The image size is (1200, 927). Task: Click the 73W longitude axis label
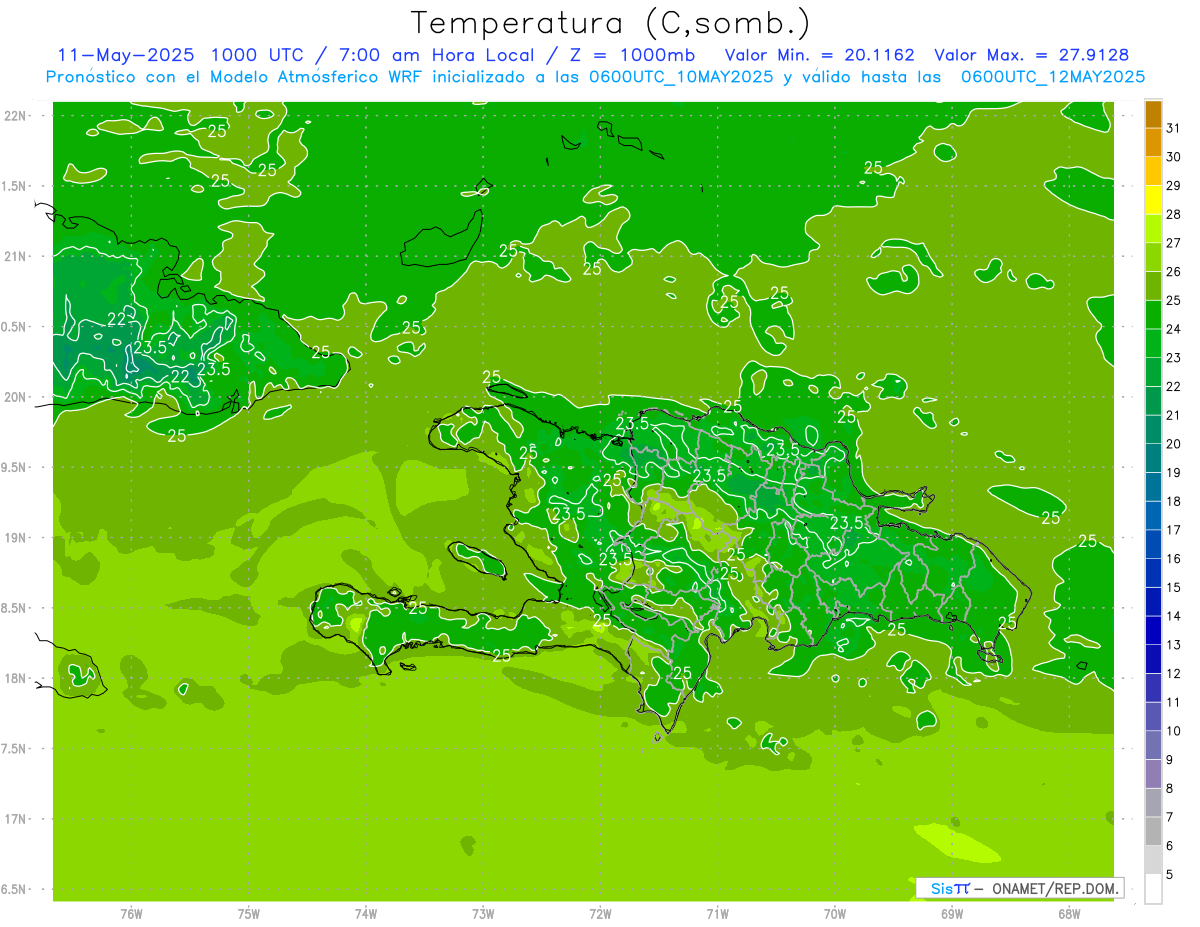(x=483, y=914)
